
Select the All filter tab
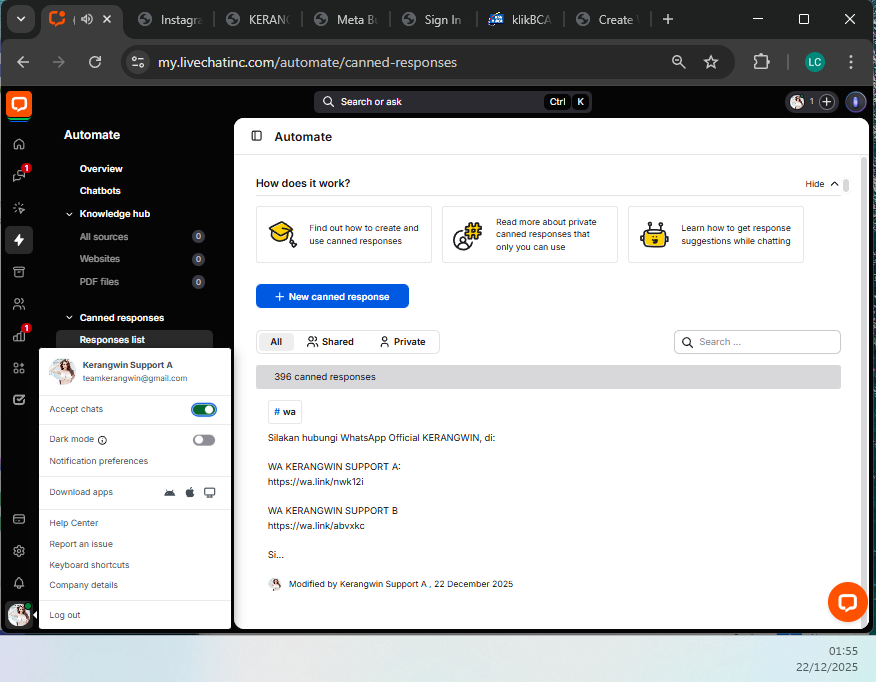point(276,342)
